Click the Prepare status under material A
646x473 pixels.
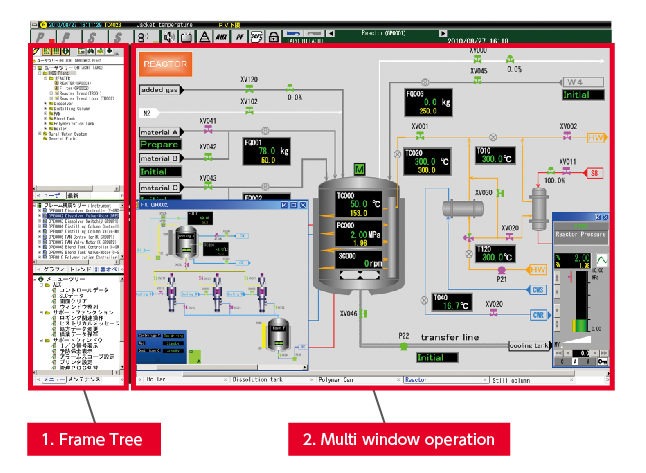click(159, 145)
